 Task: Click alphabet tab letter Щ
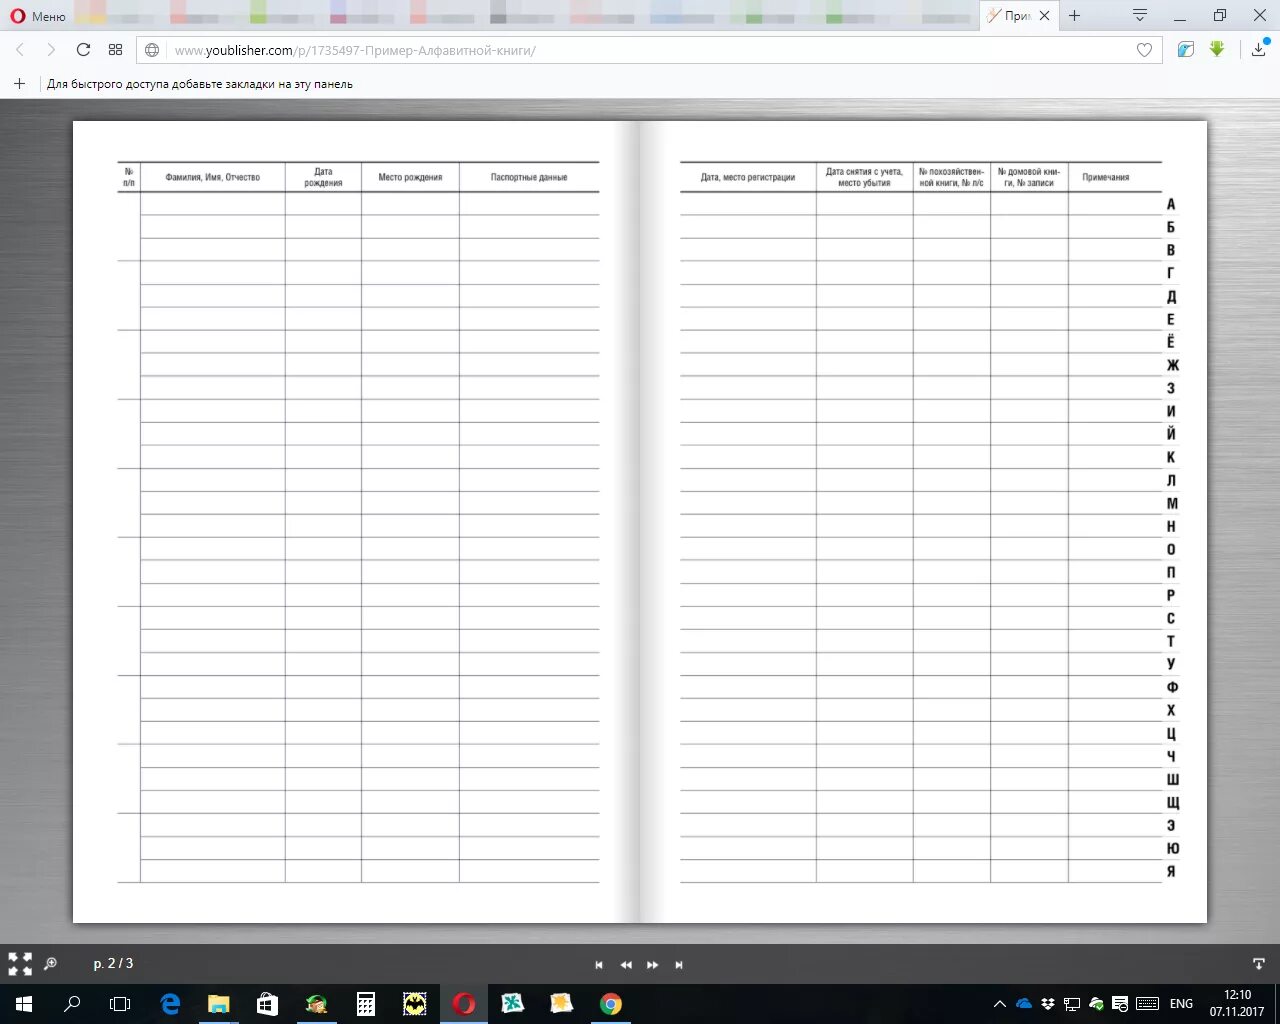(1172, 802)
